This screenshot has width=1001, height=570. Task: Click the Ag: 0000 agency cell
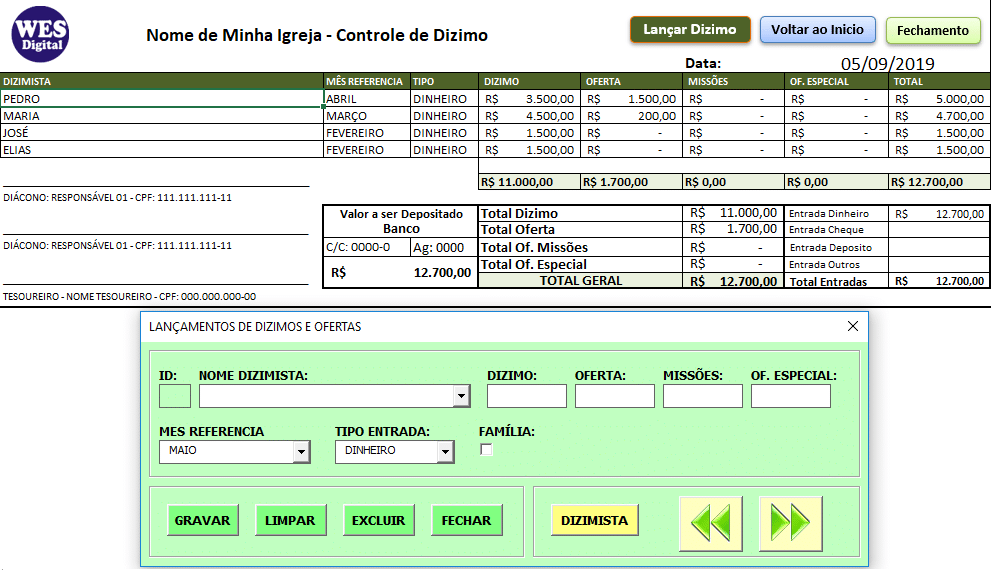pos(444,247)
